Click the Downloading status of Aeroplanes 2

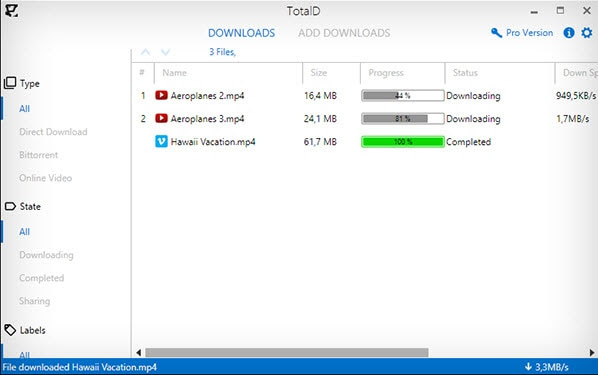pyautogui.click(x=473, y=96)
